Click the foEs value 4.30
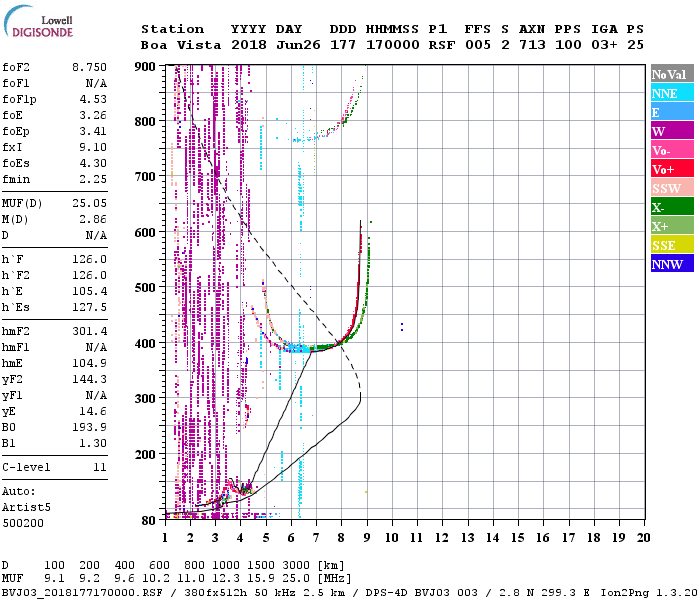 (x=93, y=163)
